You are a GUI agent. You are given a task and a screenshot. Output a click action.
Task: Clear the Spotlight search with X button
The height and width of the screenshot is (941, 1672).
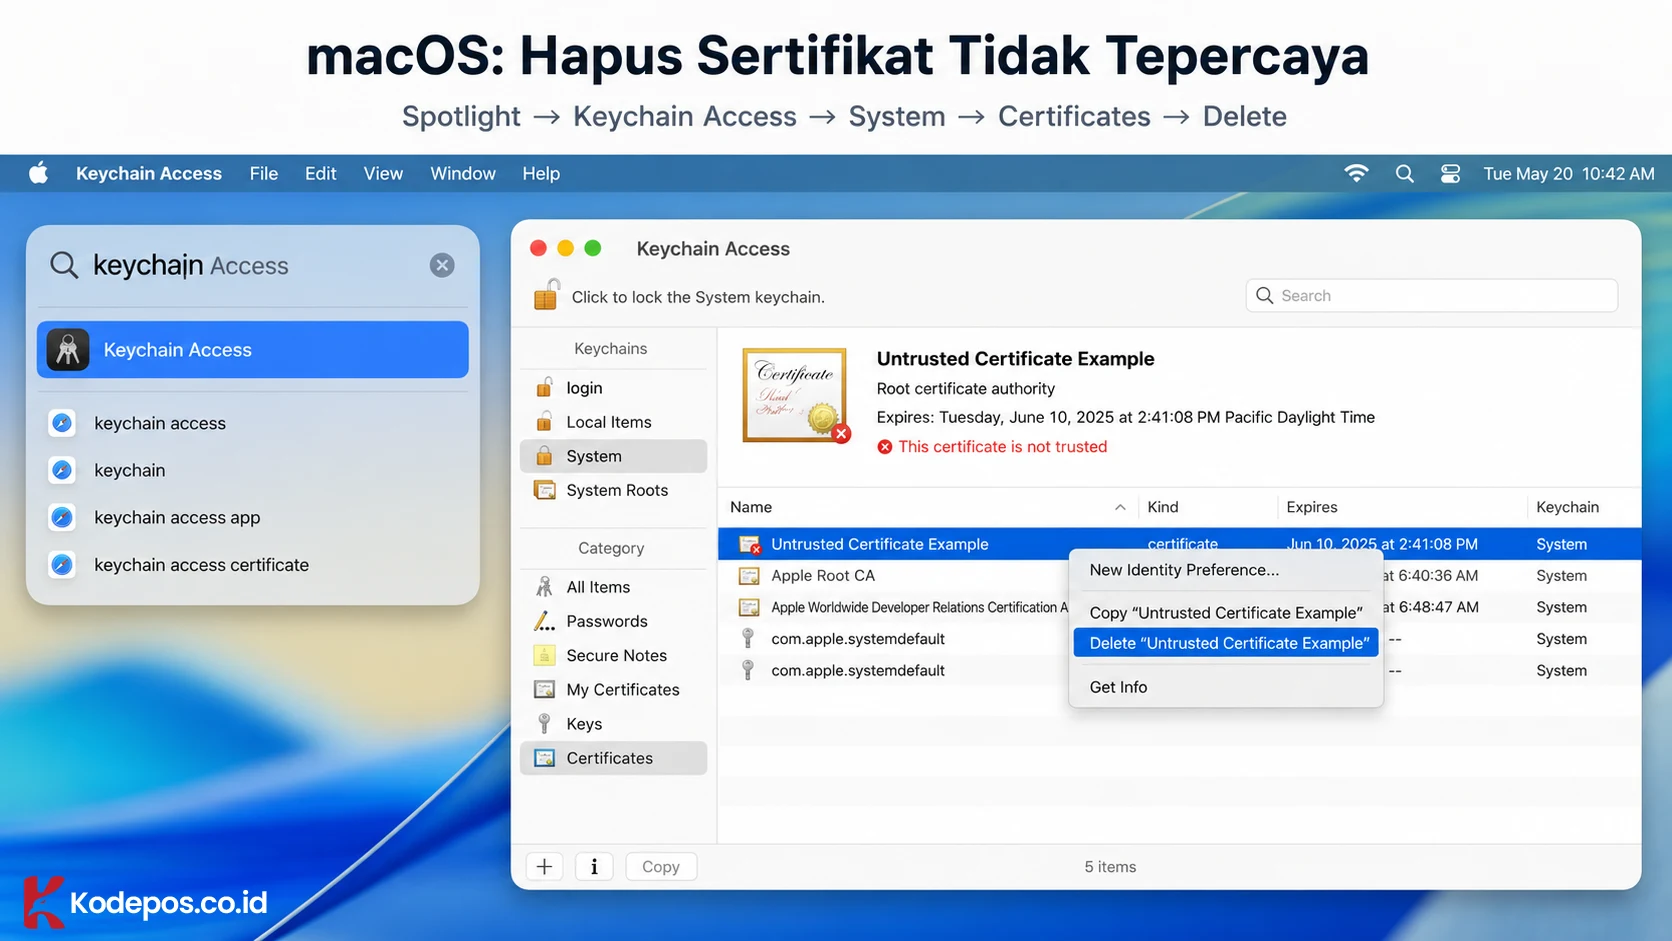point(442,265)
